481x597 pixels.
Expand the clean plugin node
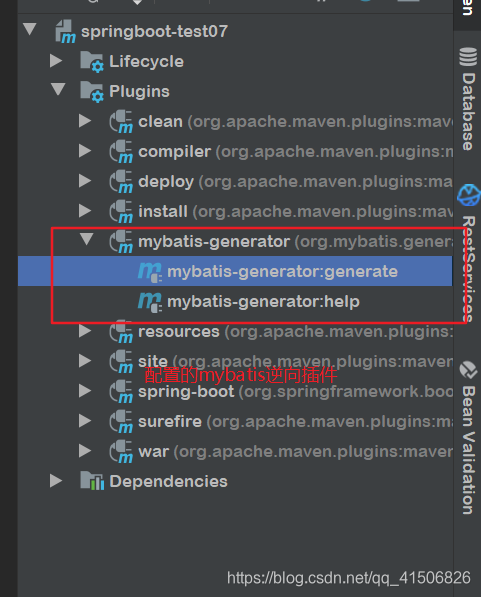[x=85, y=121]
